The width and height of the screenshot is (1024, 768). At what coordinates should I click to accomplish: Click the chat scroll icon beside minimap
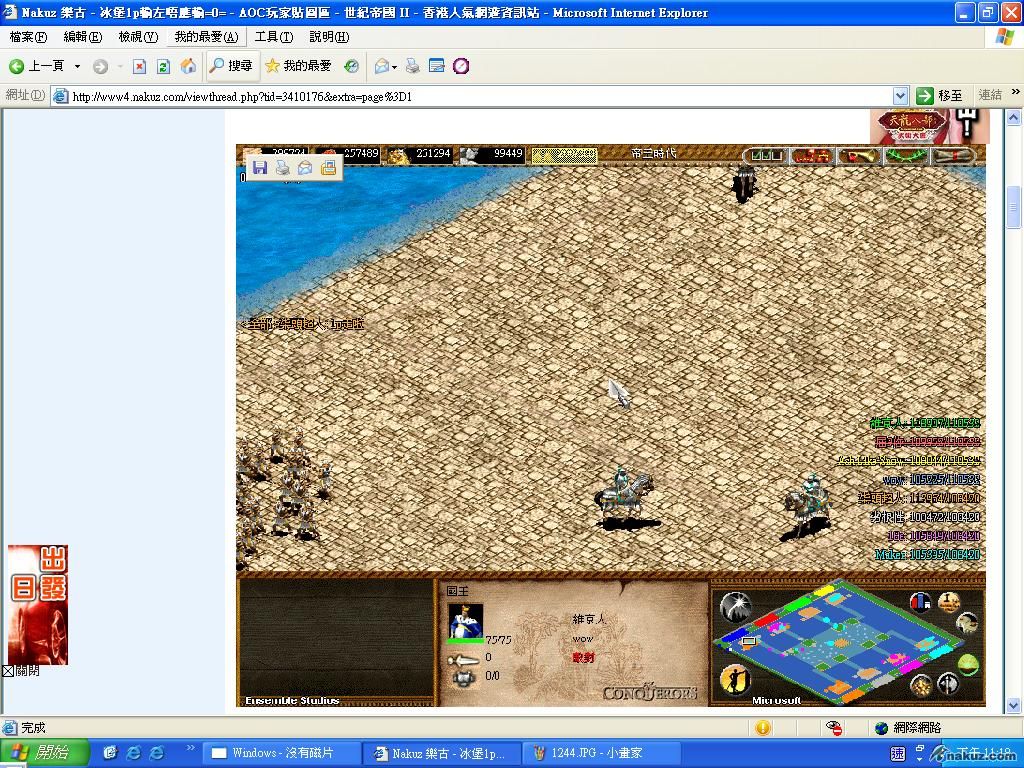click(x=967, y=622)
